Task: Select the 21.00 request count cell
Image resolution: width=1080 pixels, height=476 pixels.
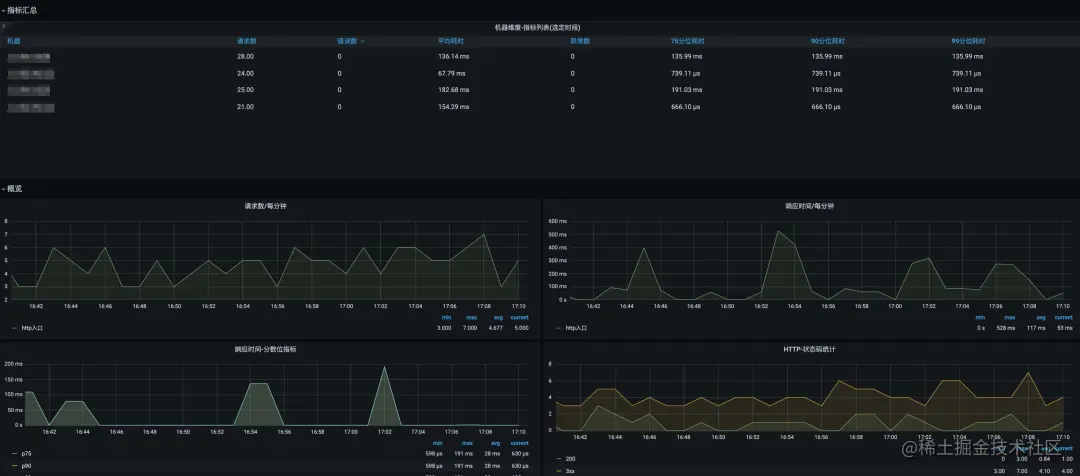Action: click(x=245, y=107)
